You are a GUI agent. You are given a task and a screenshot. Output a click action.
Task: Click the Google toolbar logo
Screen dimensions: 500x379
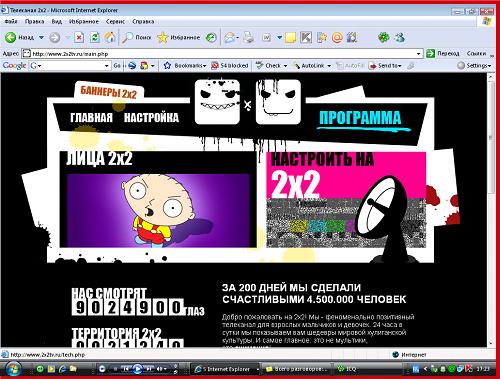coord(14,66)
